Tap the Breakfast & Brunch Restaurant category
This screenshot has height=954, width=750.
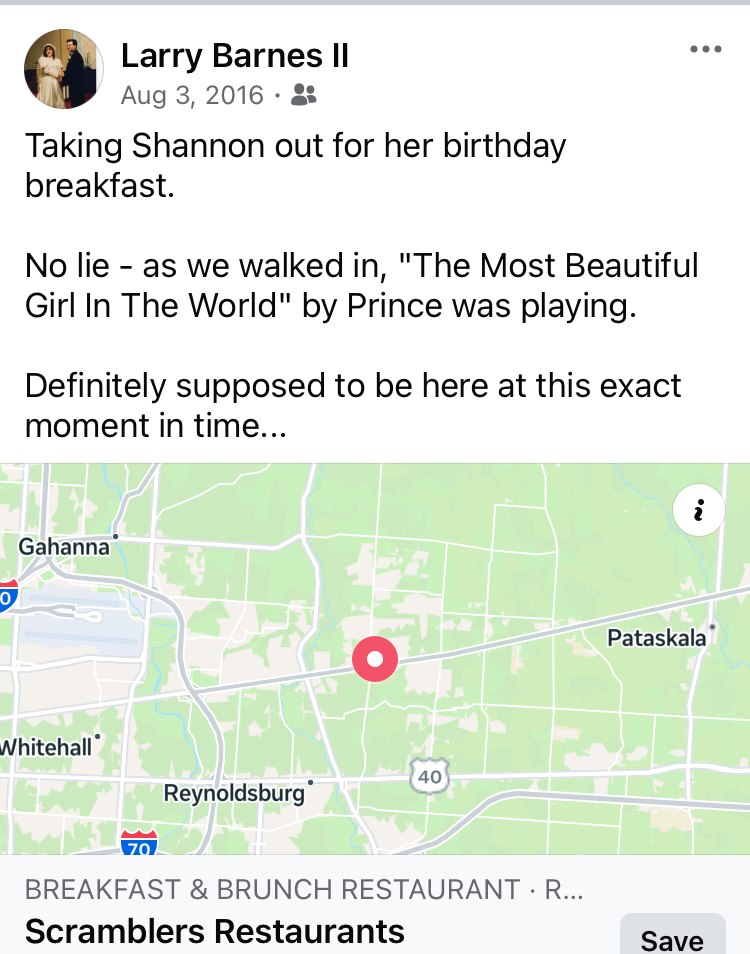point(272,888)
